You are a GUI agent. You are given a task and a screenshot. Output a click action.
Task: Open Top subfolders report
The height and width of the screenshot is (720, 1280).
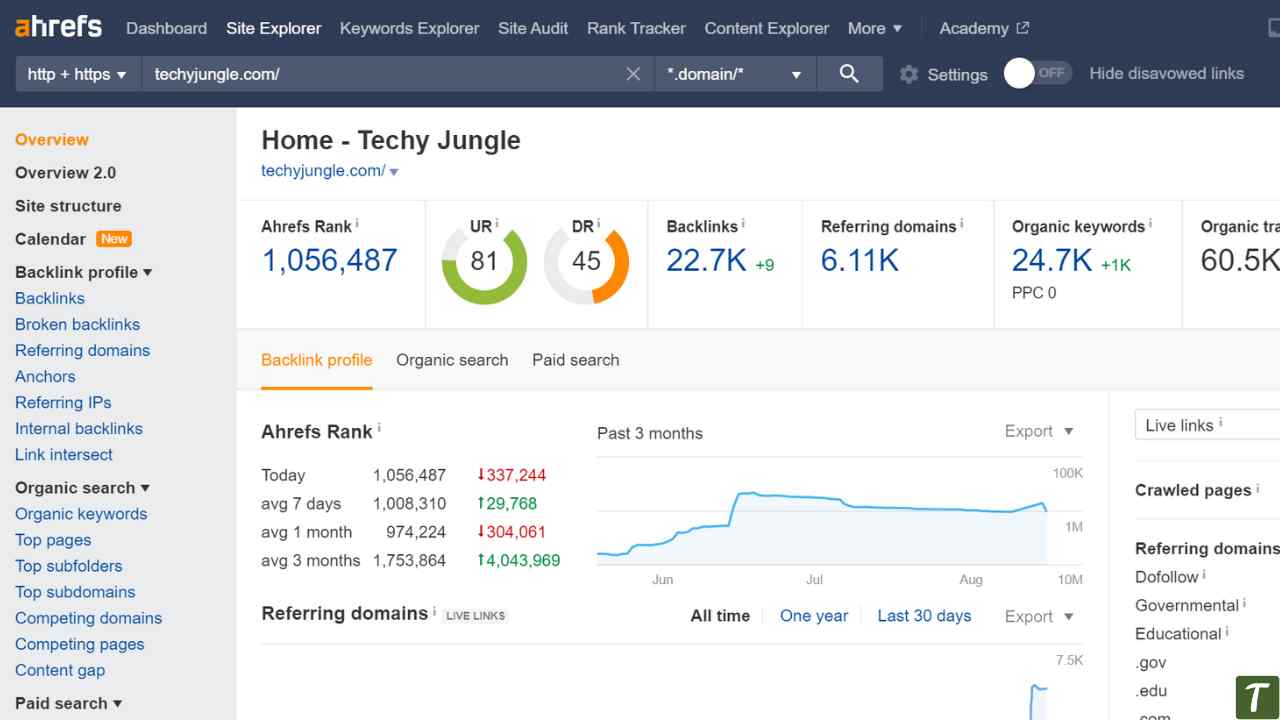click(69, 566)
